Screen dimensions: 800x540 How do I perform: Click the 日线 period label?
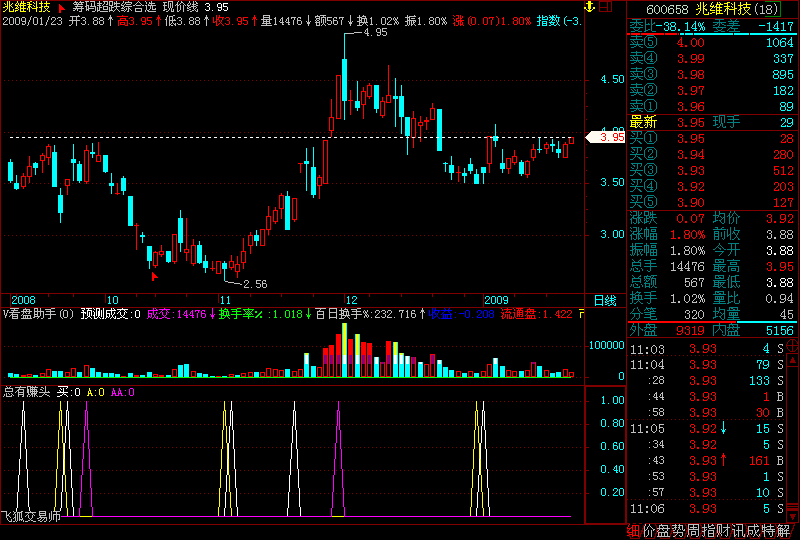(x=605, y=301)
